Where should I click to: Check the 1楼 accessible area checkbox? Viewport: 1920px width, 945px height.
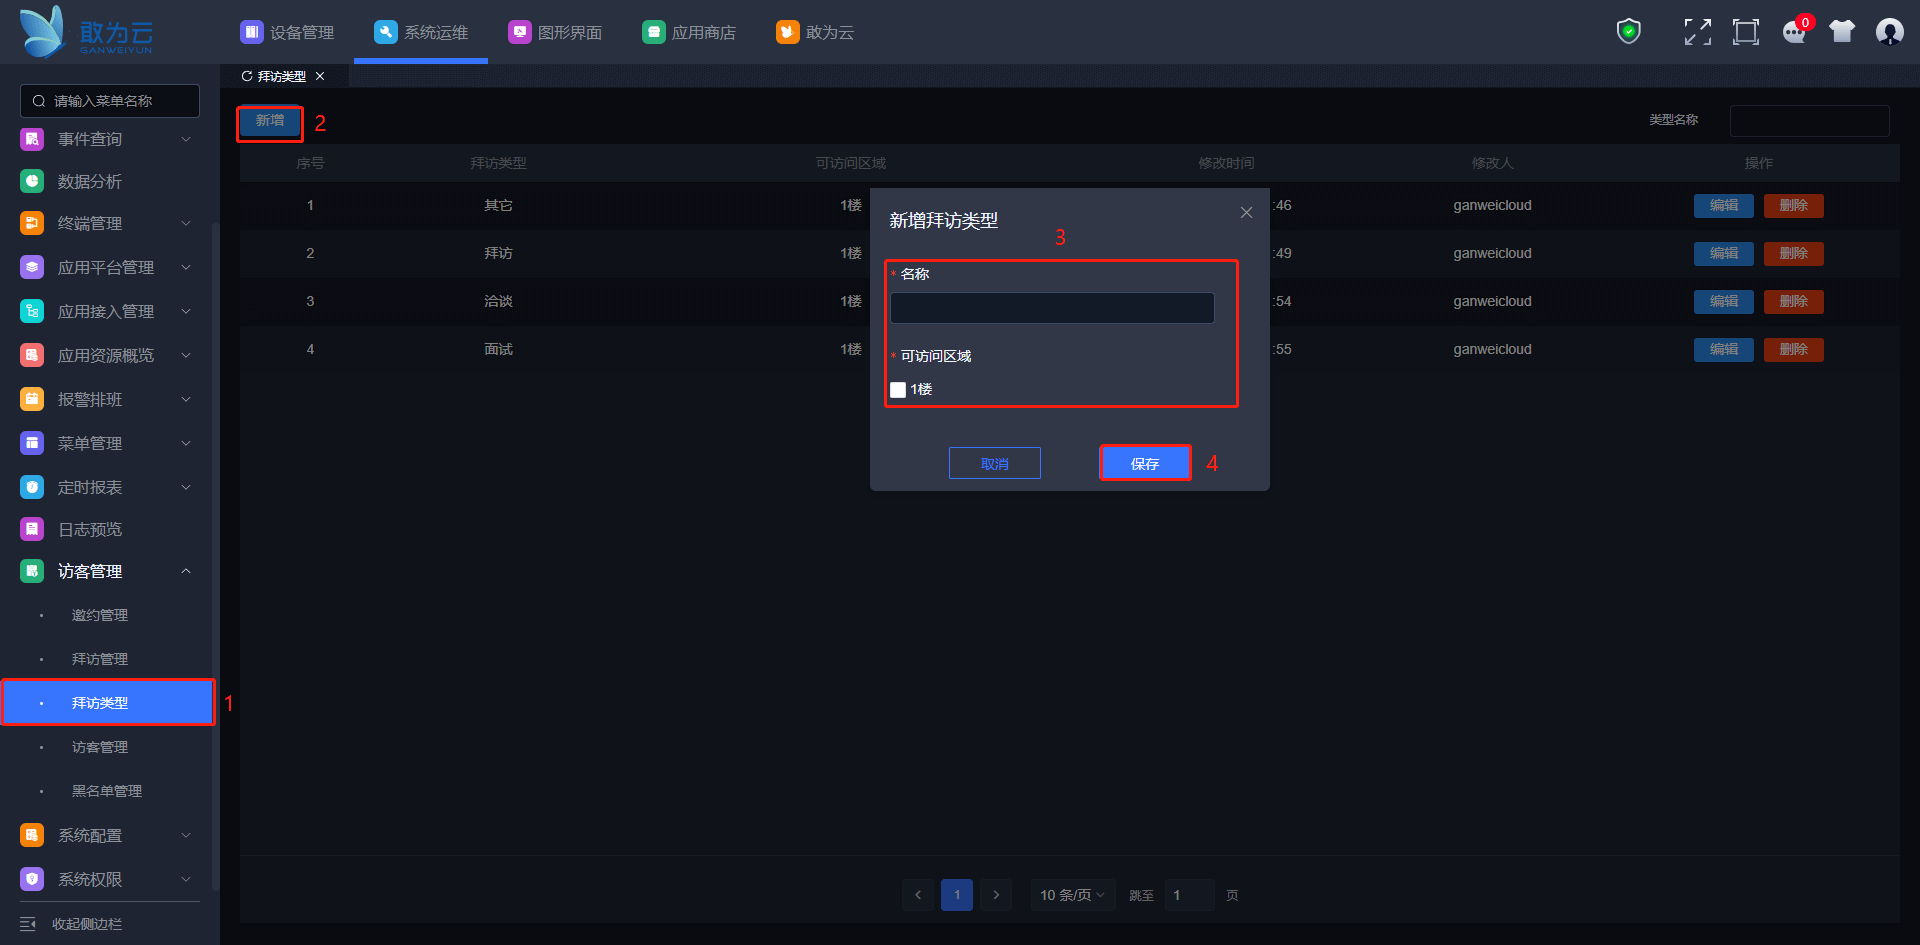tap(898, 390)
